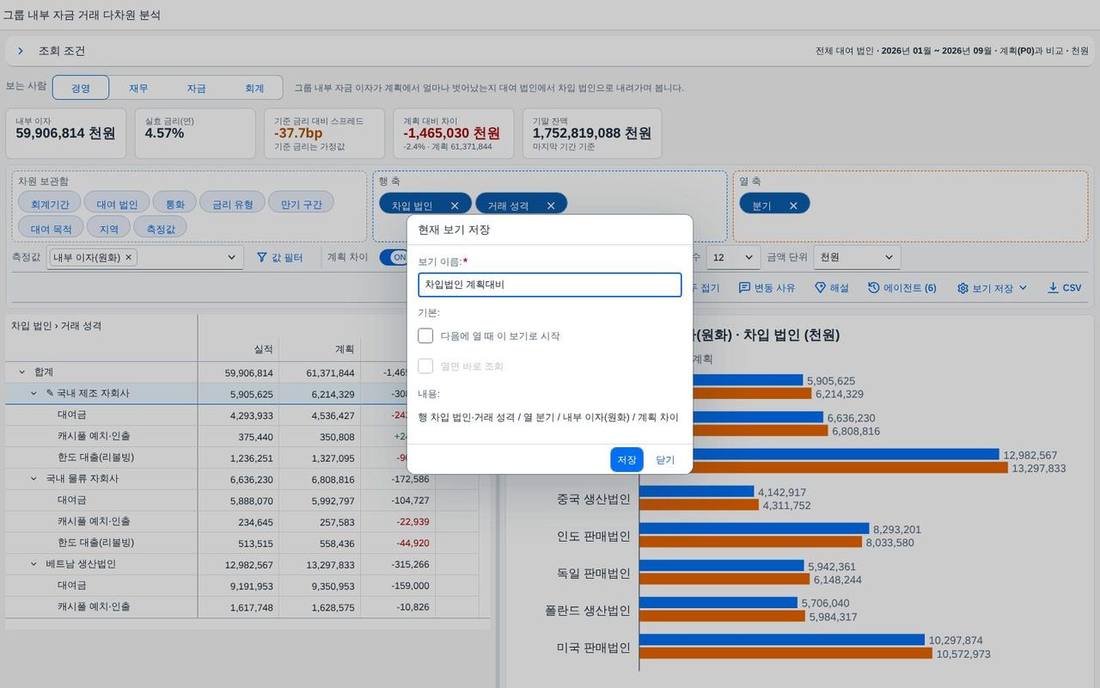The width and height of the screenshot is (1100, 688).
Task: Open the 보기 저장 dropdown chevron
Action: pos(1023,288)
